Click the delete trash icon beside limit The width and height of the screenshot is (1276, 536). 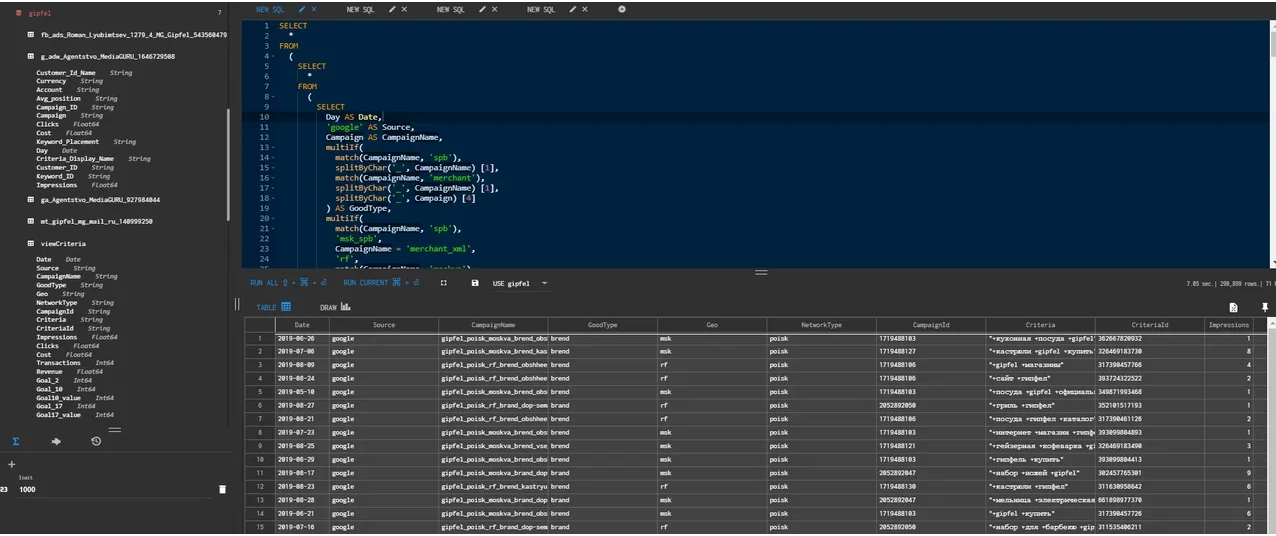222,489
